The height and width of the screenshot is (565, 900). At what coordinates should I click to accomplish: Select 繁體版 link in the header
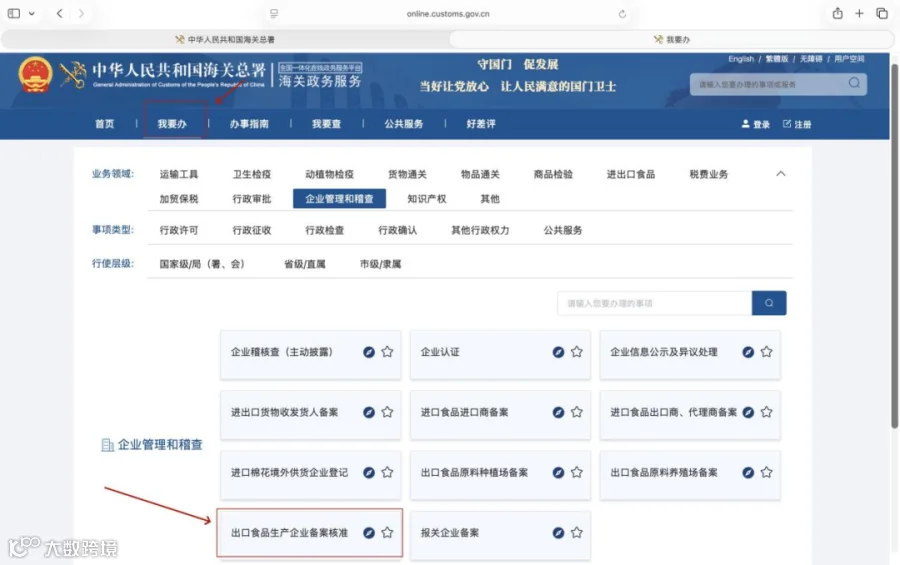point(777,59)
